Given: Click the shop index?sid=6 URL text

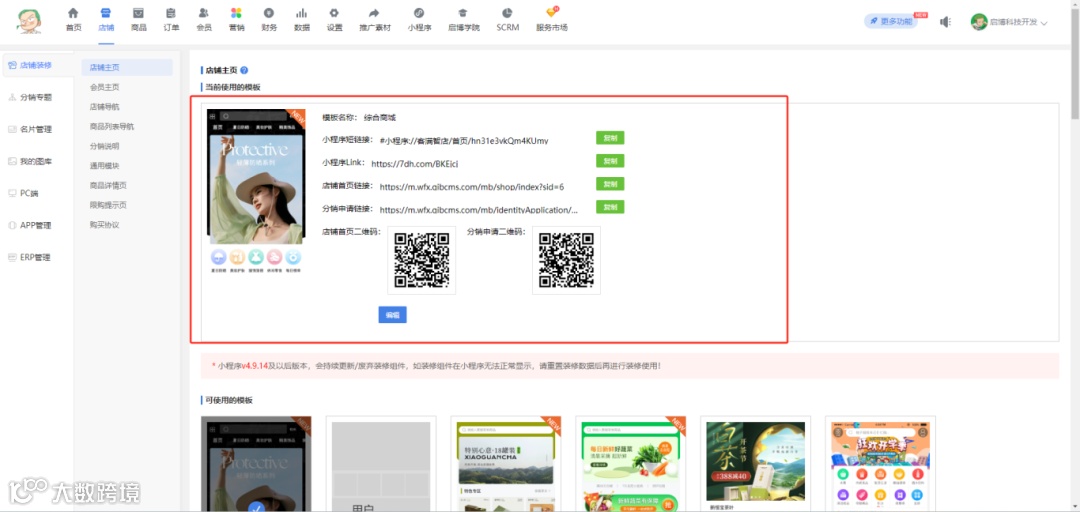Looking at the screenshot, I should [472, 187].
